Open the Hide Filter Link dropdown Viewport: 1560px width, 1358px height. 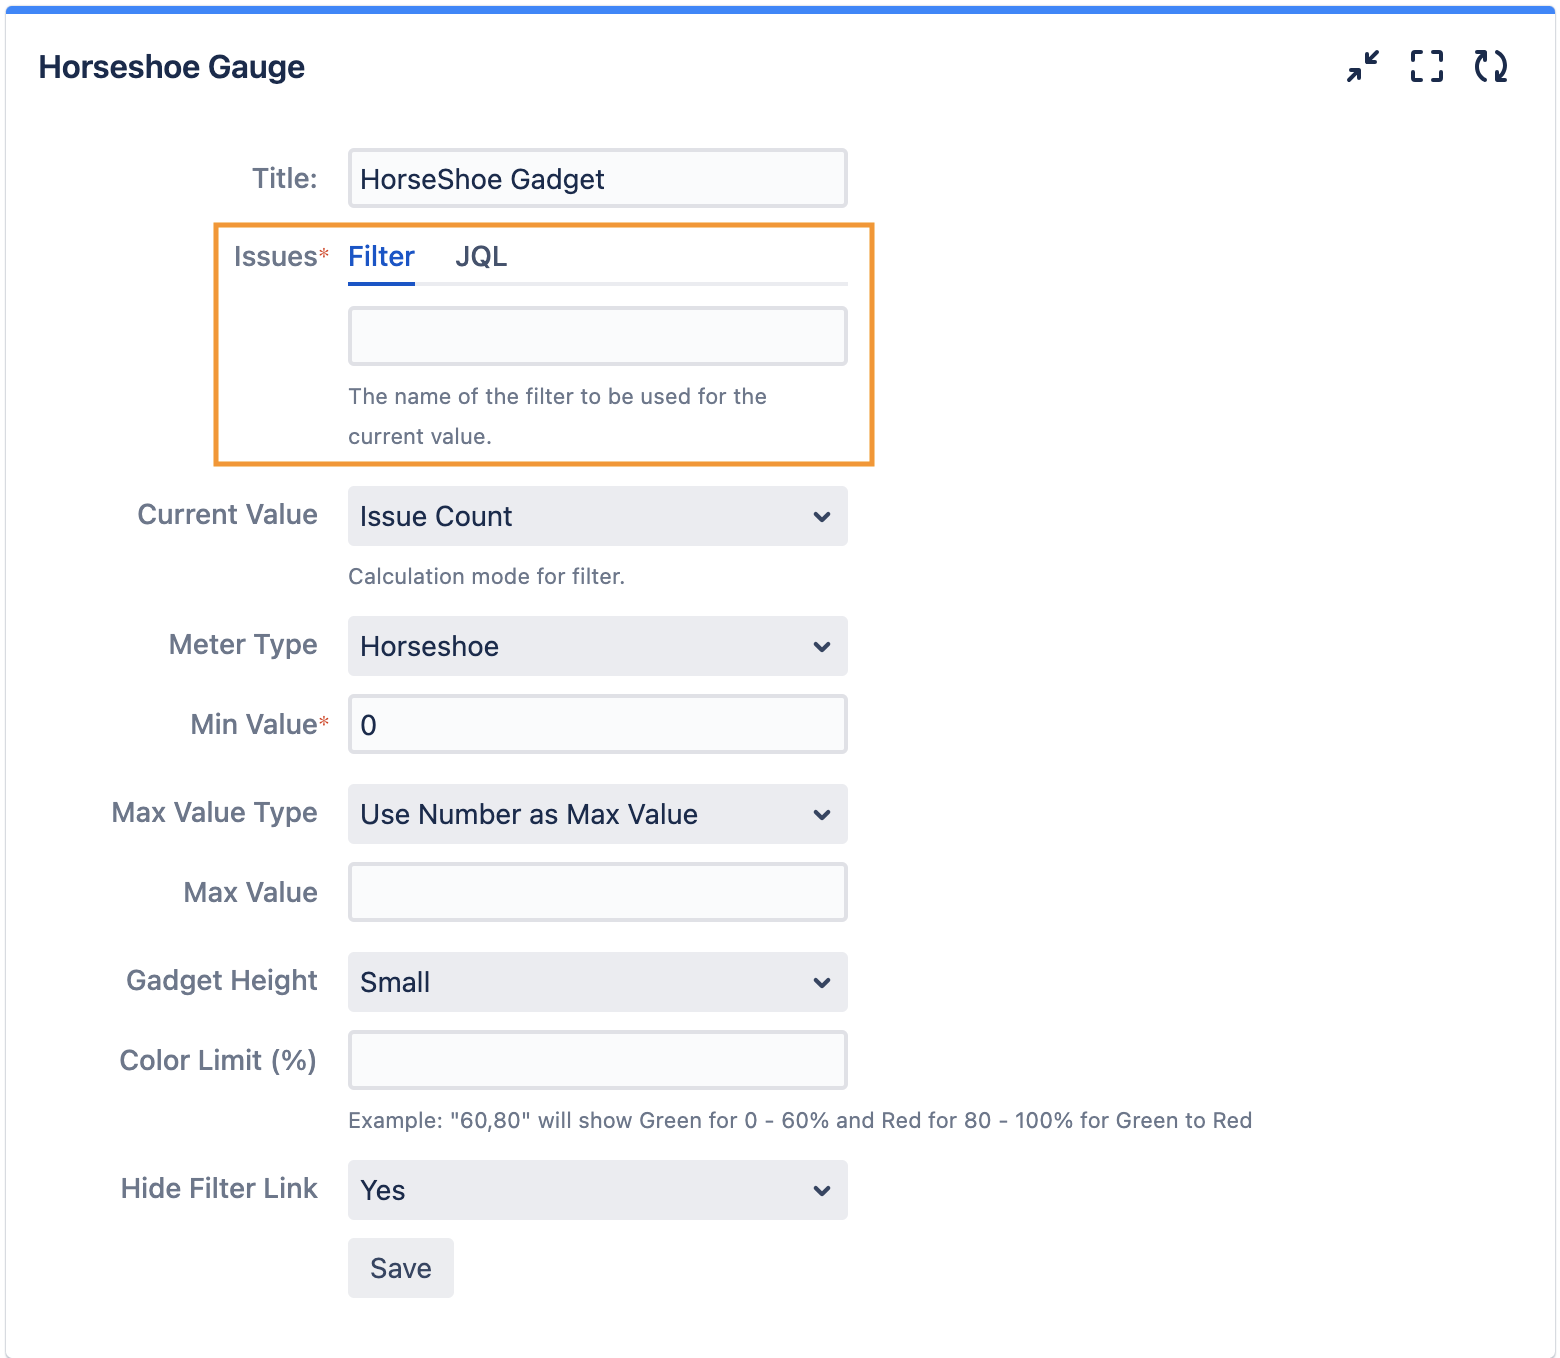(597, 1190)
